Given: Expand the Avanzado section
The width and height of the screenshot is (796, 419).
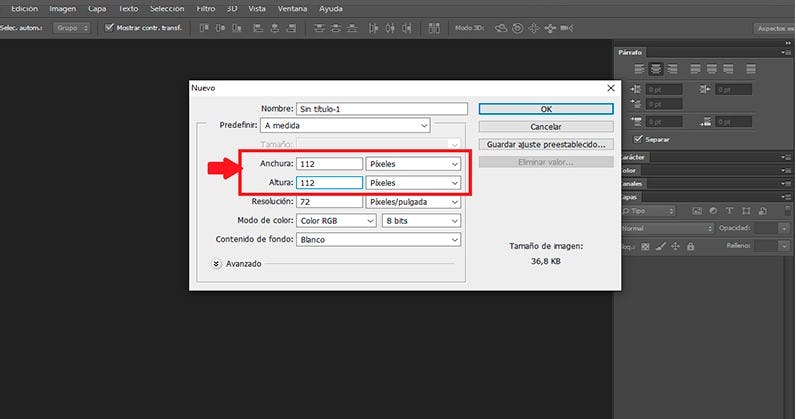Looking at the screenshot, I should (217, 263).
